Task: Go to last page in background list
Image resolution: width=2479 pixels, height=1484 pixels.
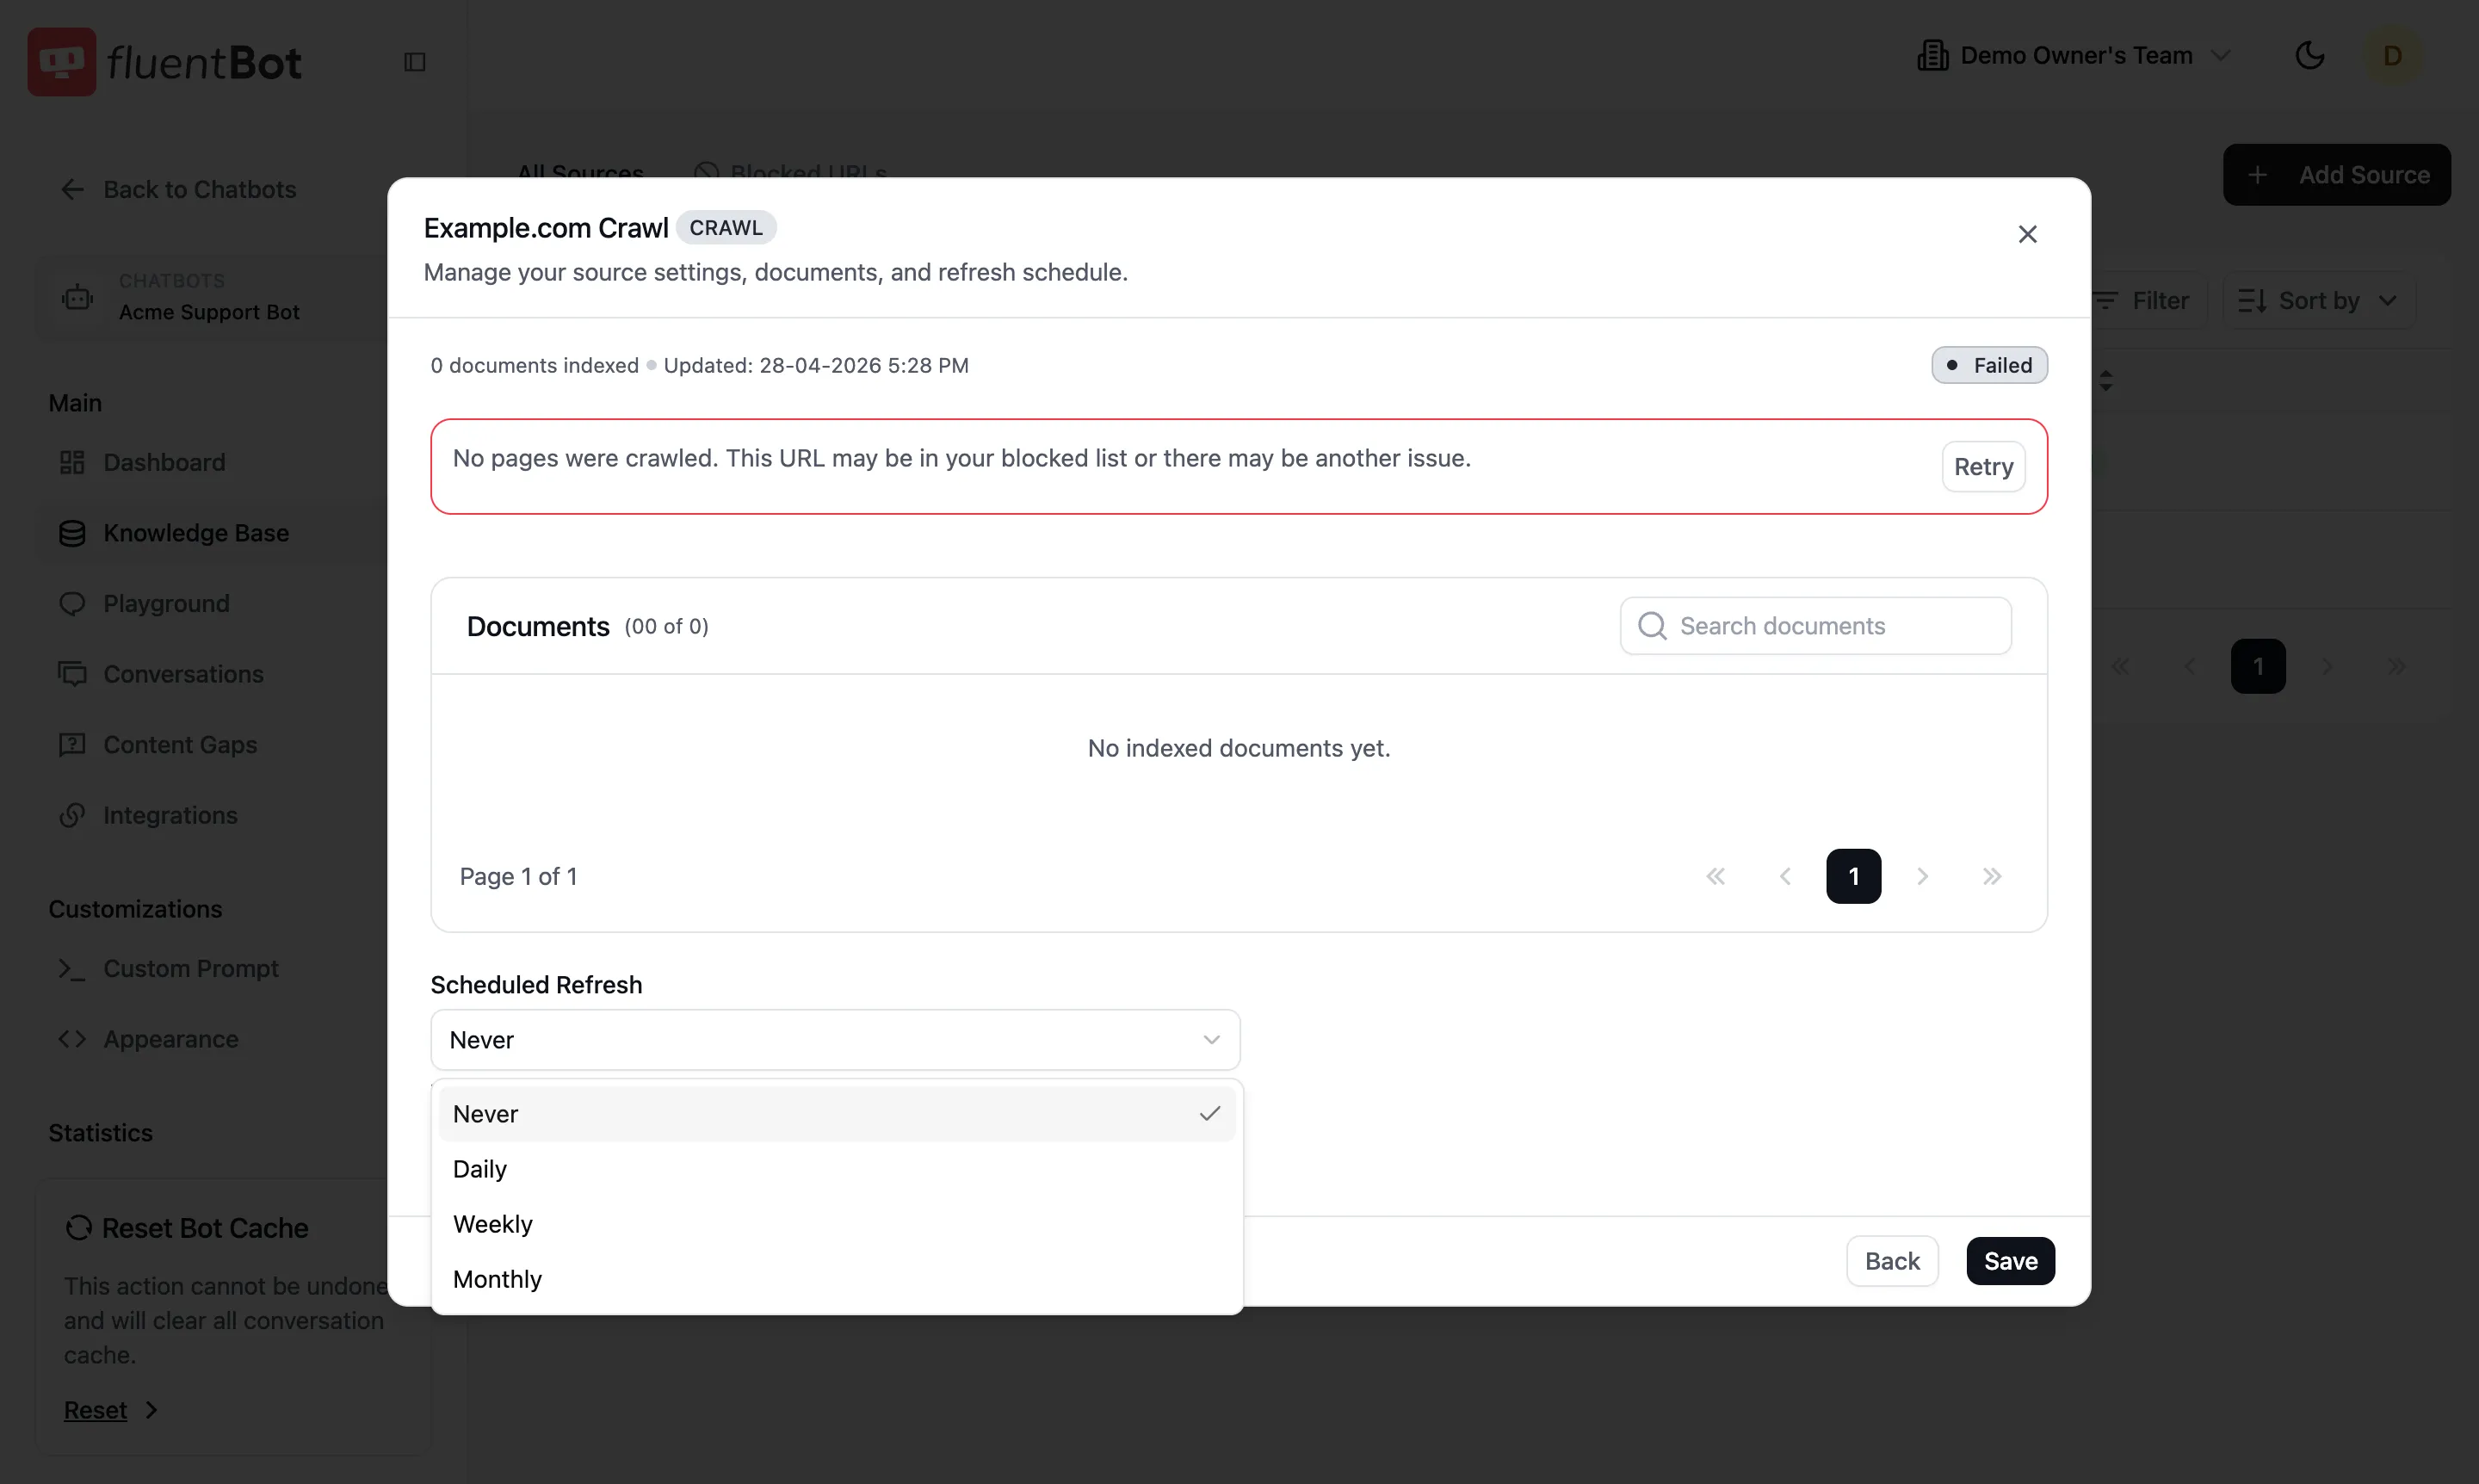Action: [2396, 666]
